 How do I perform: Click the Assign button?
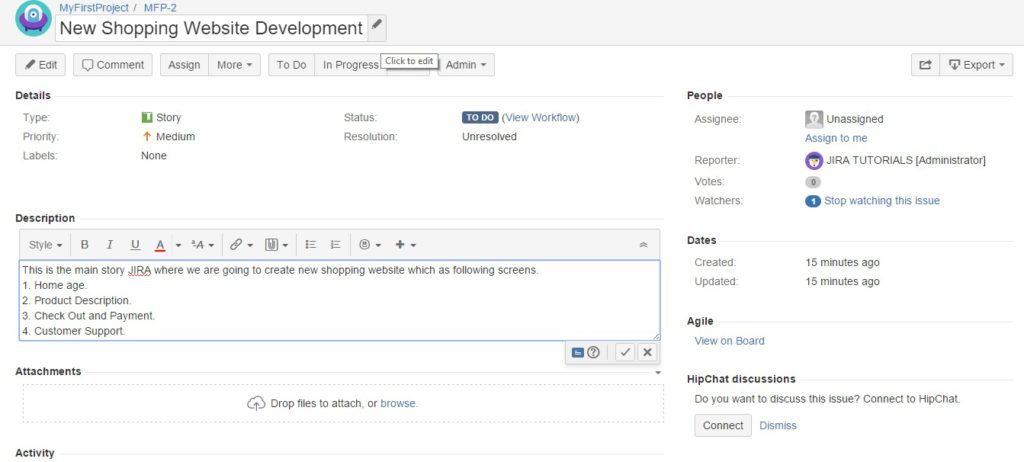click(184, 65)
